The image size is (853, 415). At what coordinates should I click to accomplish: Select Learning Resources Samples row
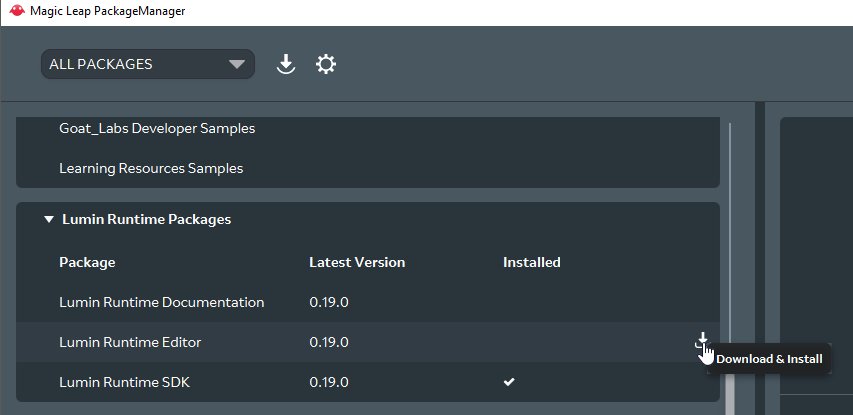pyautogui.click(x=368, y=169)
